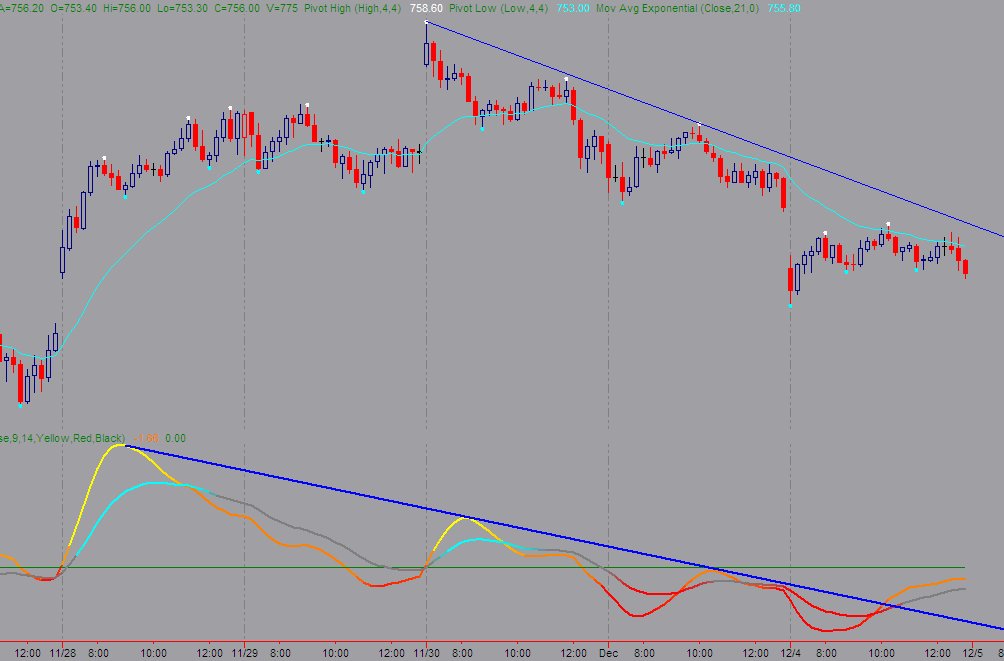Click the 11/29 date label on time axis

pyautogui.click(x=244, y=653)
